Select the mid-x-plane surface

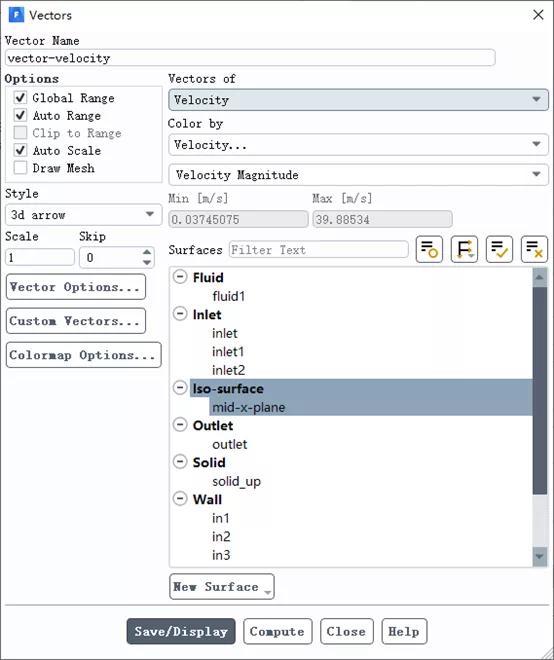pos(248,407)
